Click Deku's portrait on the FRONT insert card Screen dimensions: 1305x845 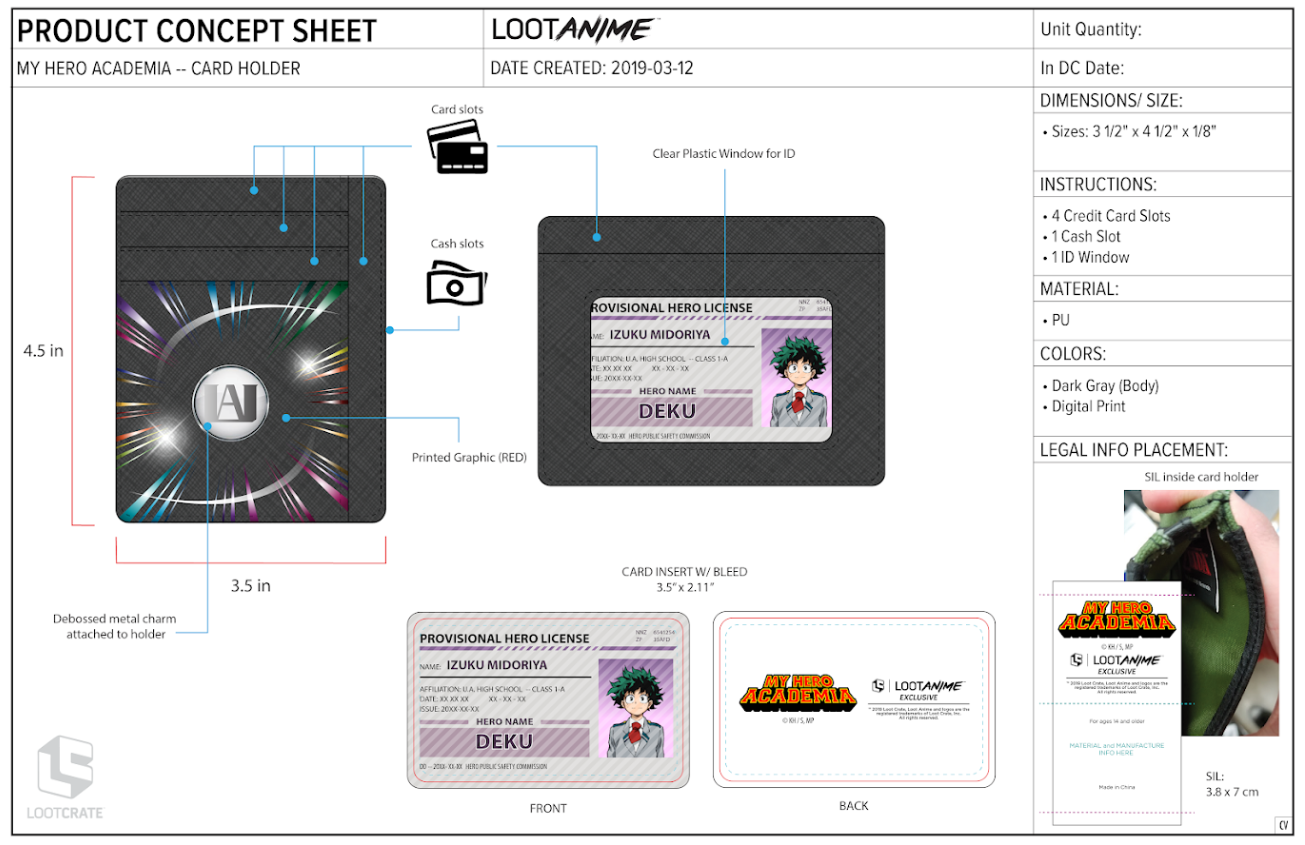(636, 708)
